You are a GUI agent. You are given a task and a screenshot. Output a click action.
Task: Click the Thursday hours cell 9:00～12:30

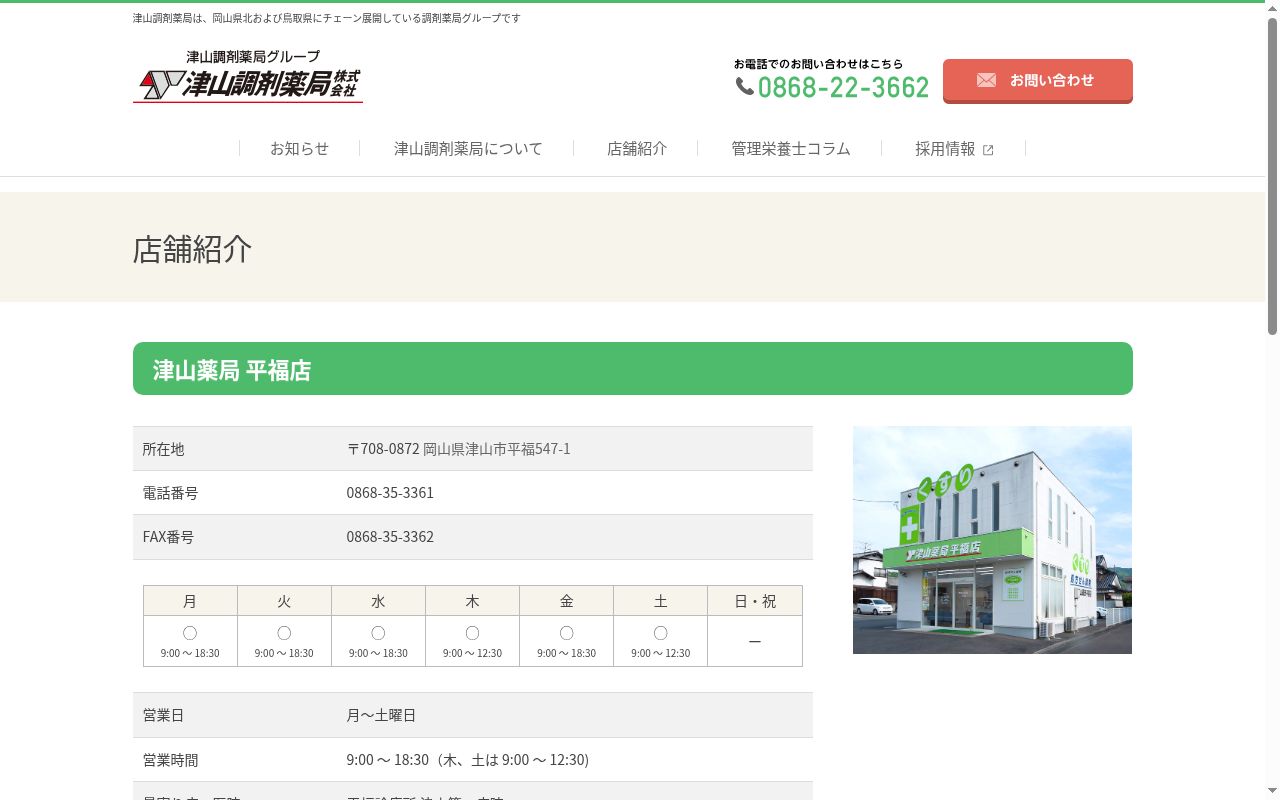pyautogui.click(x=472, y=641)
